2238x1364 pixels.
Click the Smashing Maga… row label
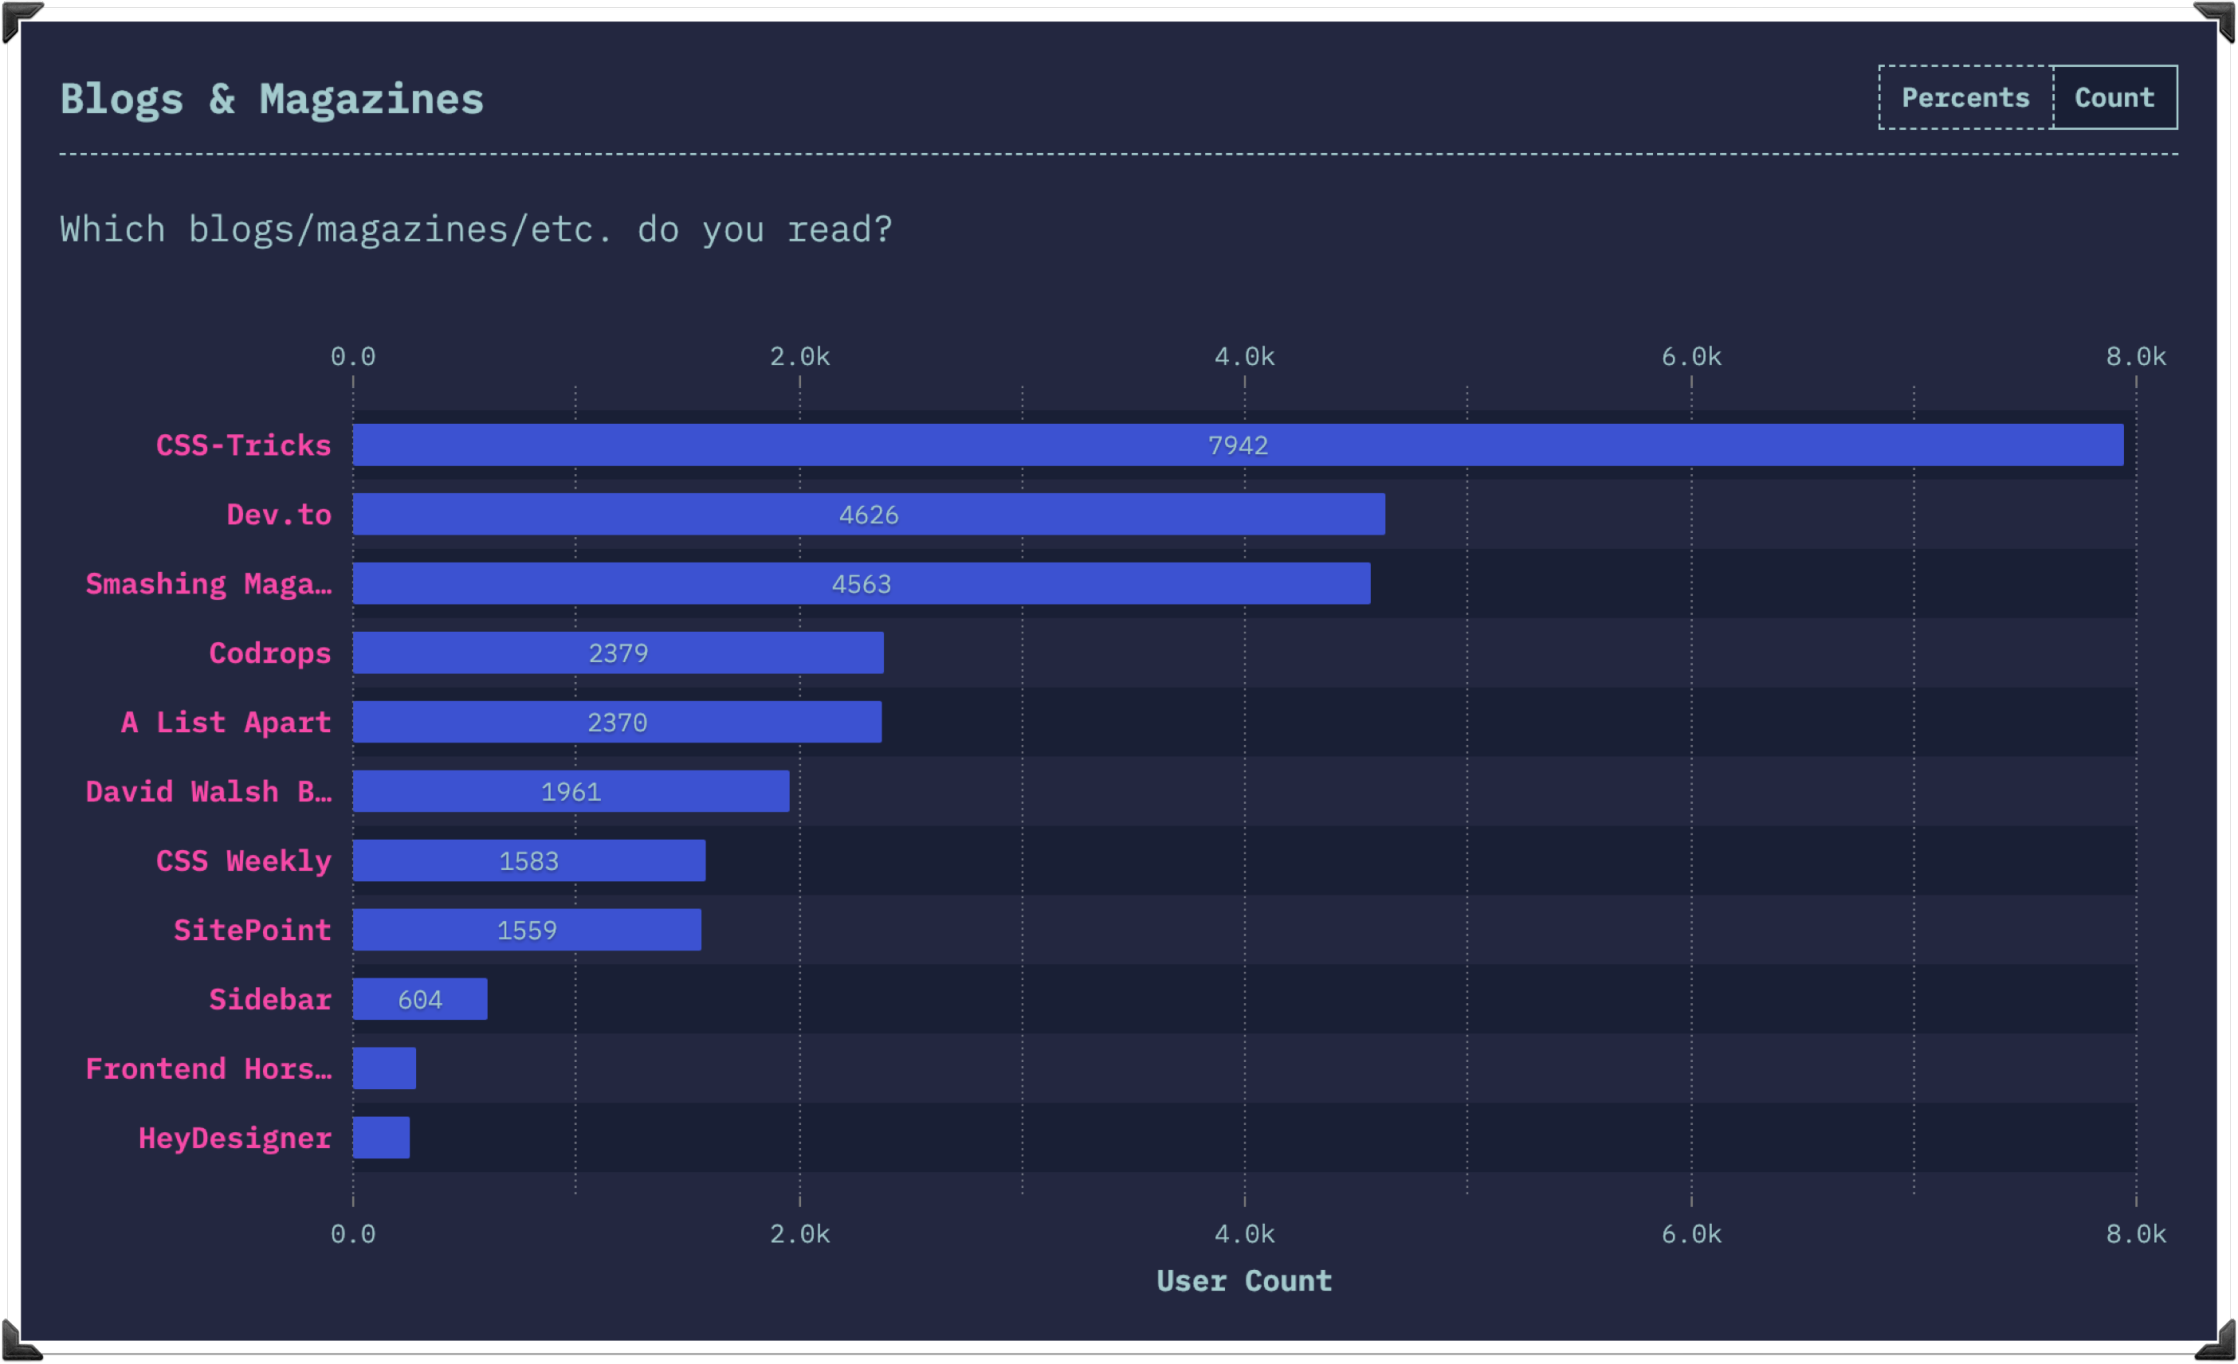point(208,584)
